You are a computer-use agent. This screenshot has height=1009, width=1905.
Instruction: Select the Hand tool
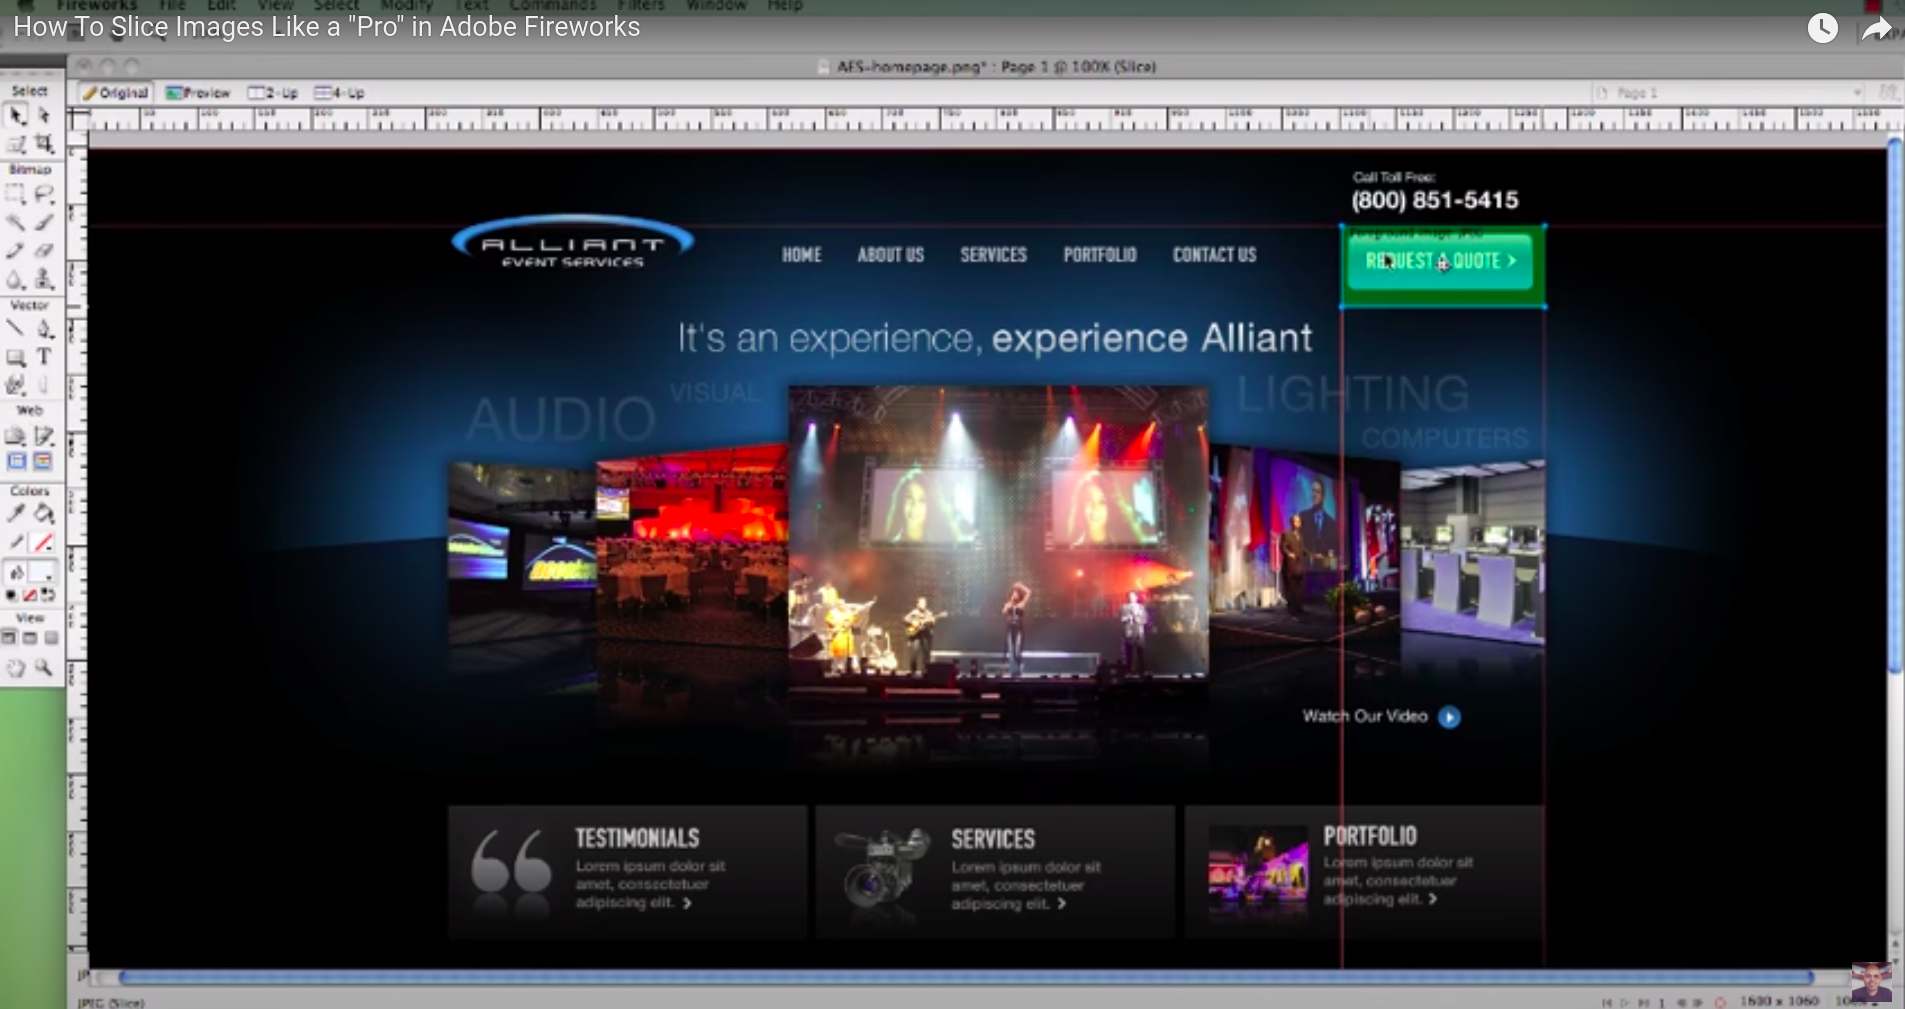17,668
